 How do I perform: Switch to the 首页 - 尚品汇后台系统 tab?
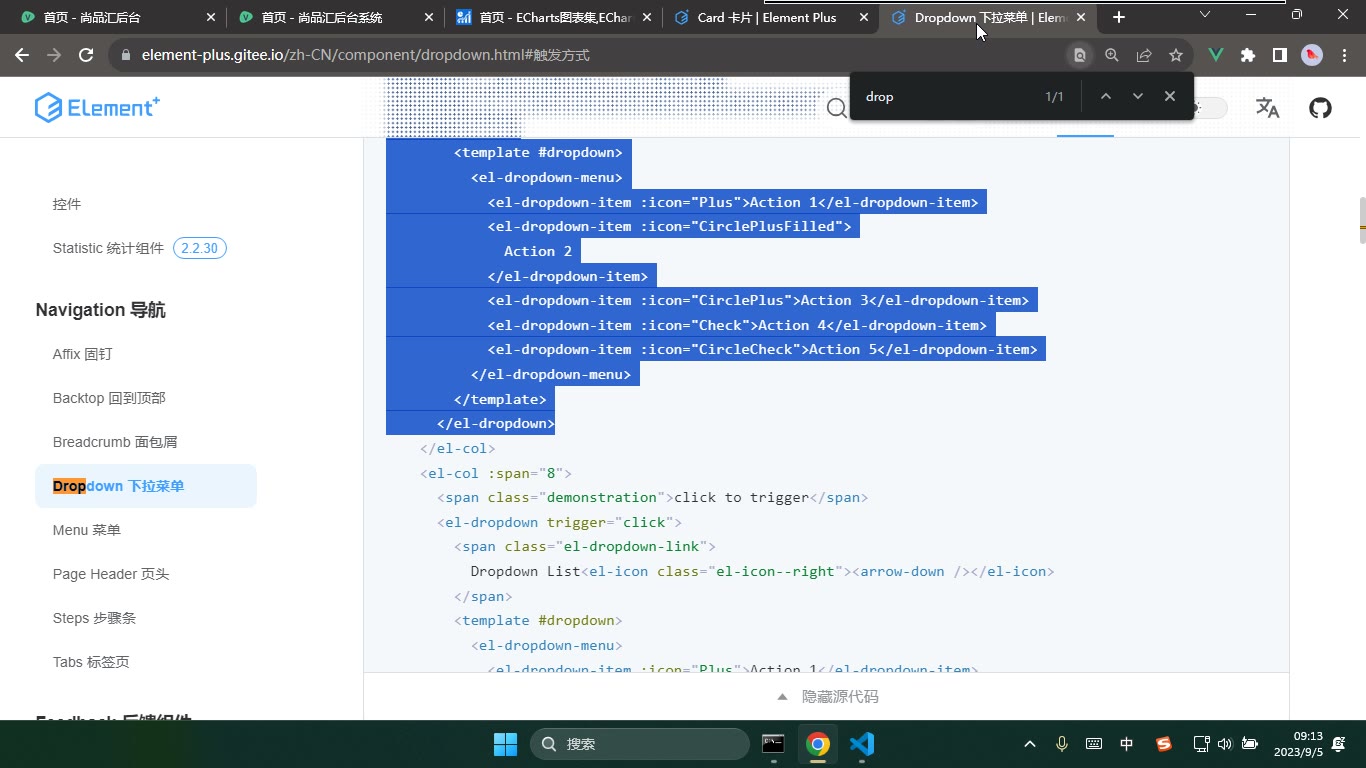pos(335,17)
